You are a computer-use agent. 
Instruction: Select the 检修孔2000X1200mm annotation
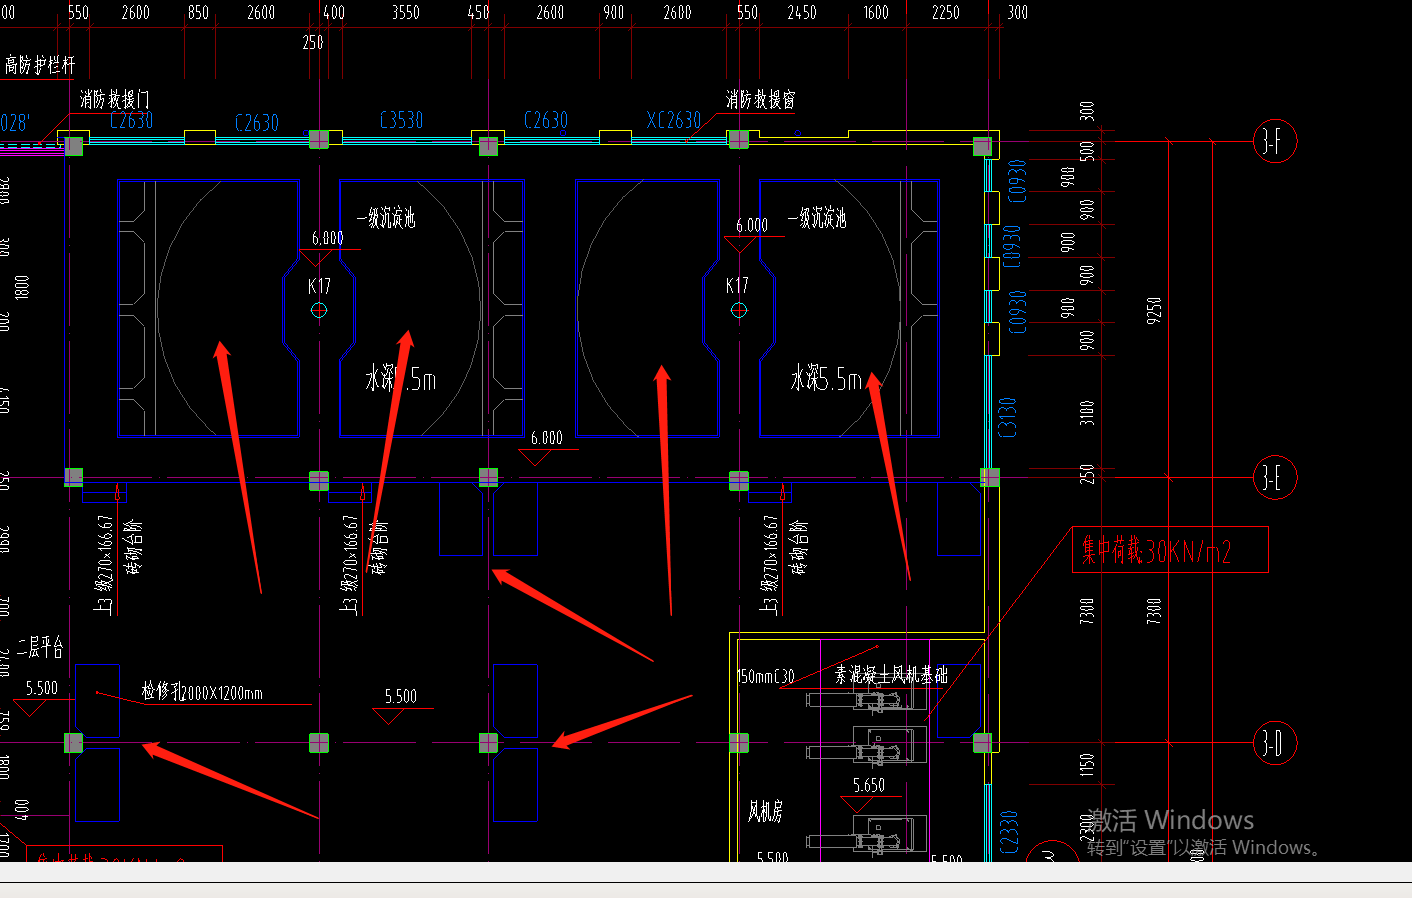click(202, 692)
